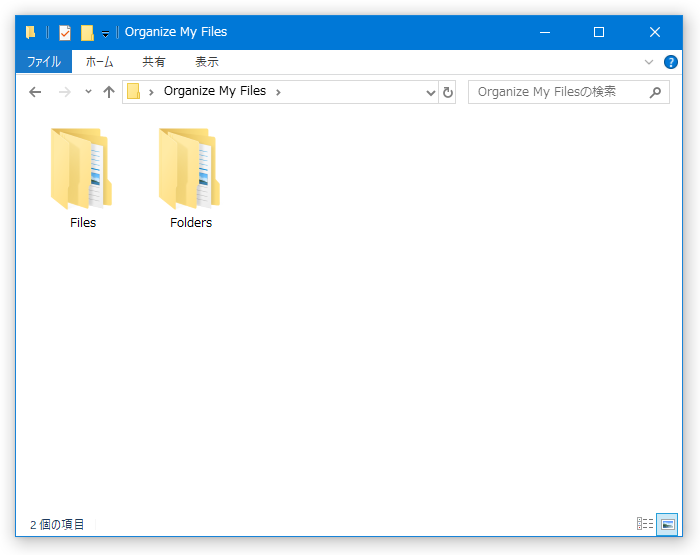Click the title bar folder system icon
The image size is (700, 555).
(x=30, y=32)
